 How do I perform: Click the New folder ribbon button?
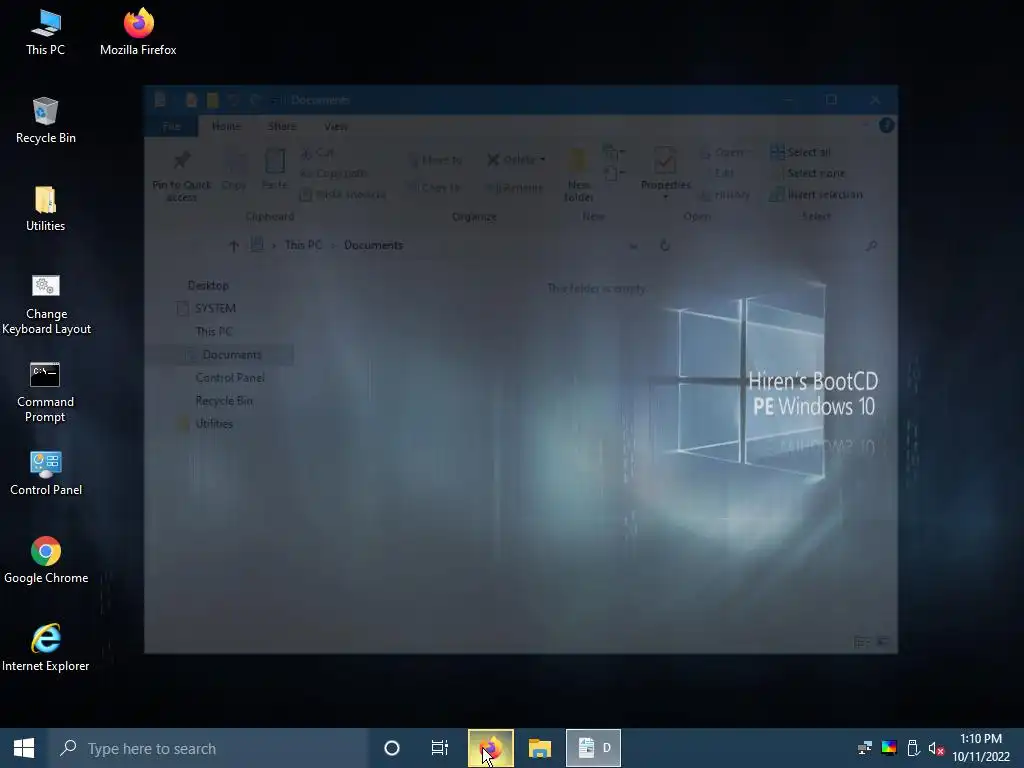click(x=579, y=175)
